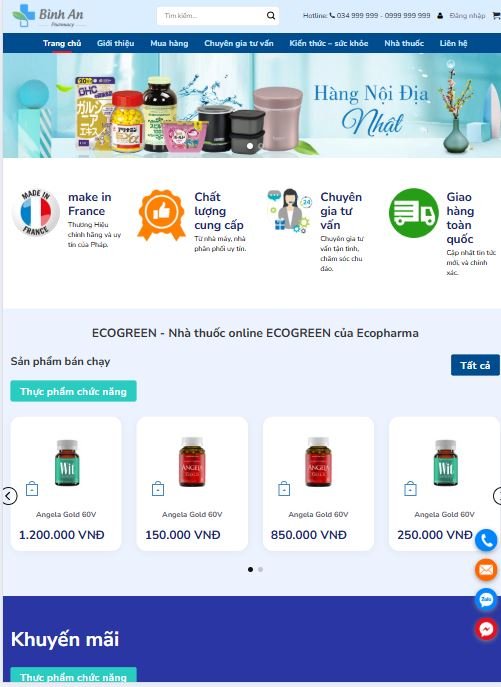
Task: Click the floating phone call icon
Action: click(x=486, y=540)
